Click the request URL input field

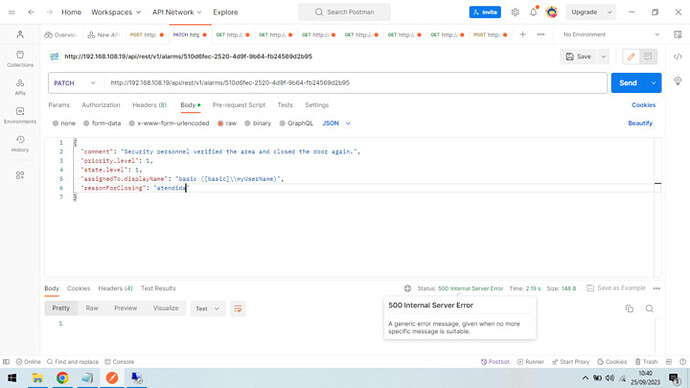pos(356,83)
